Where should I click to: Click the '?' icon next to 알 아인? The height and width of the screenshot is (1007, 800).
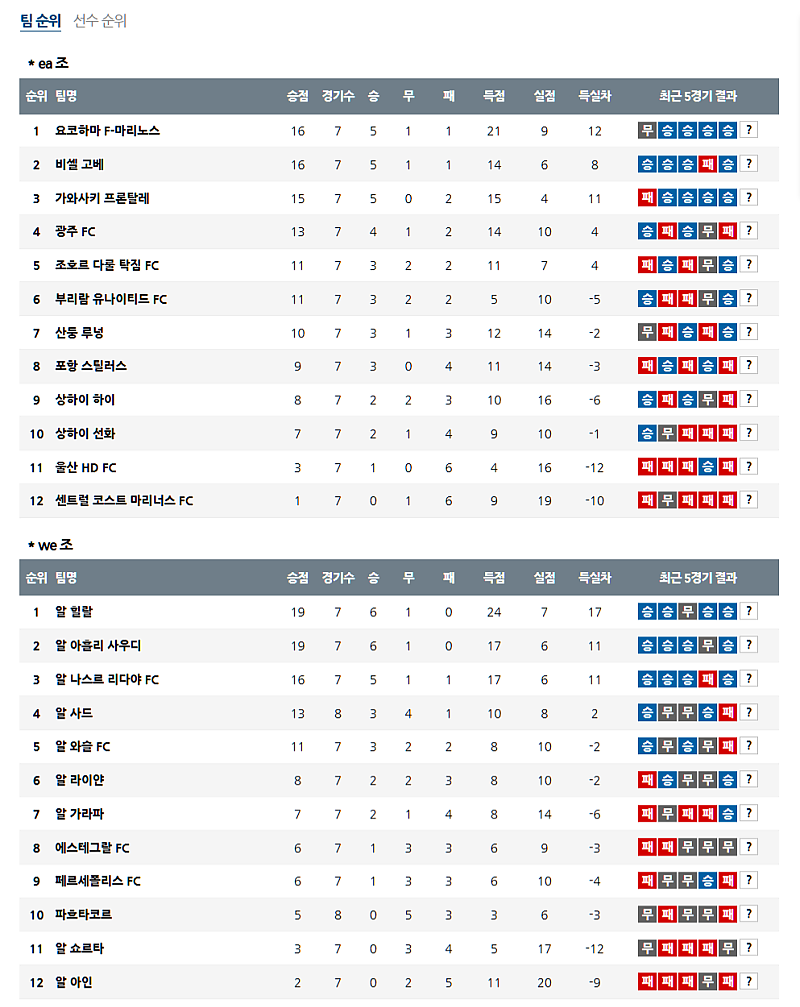tap(749, 982)
